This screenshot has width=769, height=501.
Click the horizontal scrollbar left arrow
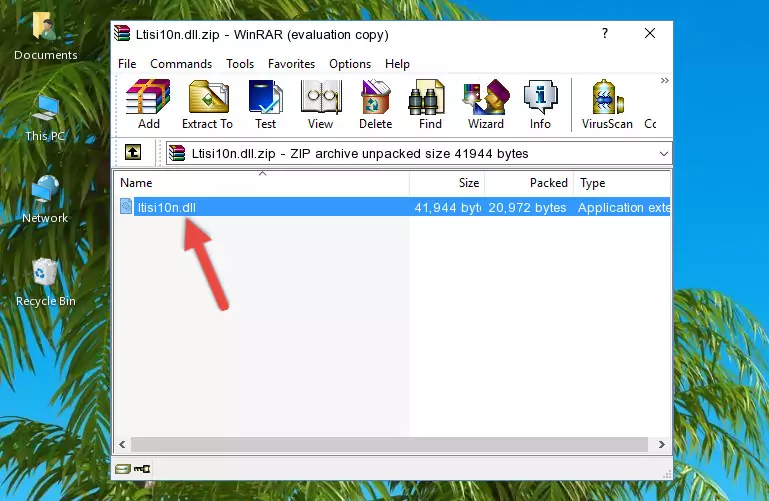click(123, 445)
